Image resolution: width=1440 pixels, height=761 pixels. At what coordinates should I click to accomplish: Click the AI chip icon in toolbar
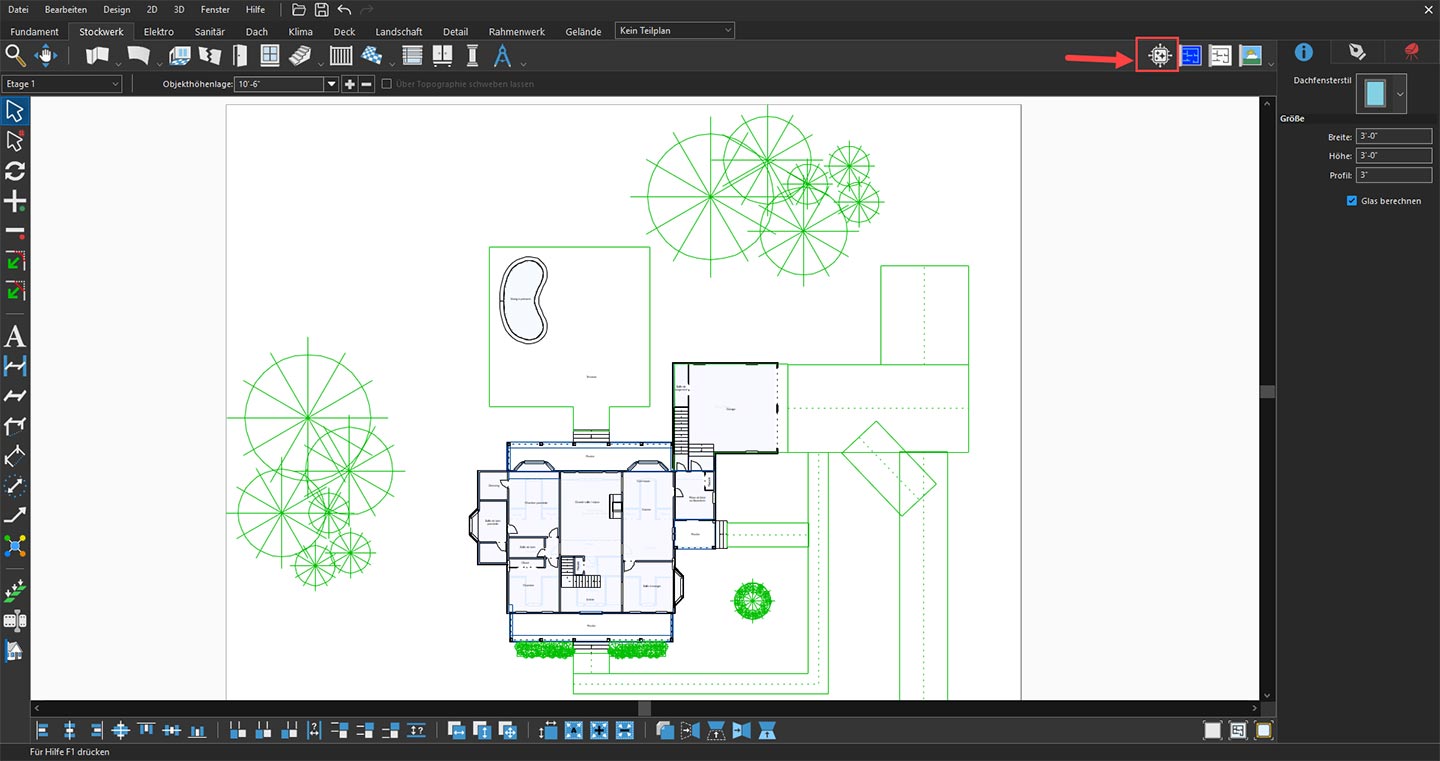click(1159, 56)
